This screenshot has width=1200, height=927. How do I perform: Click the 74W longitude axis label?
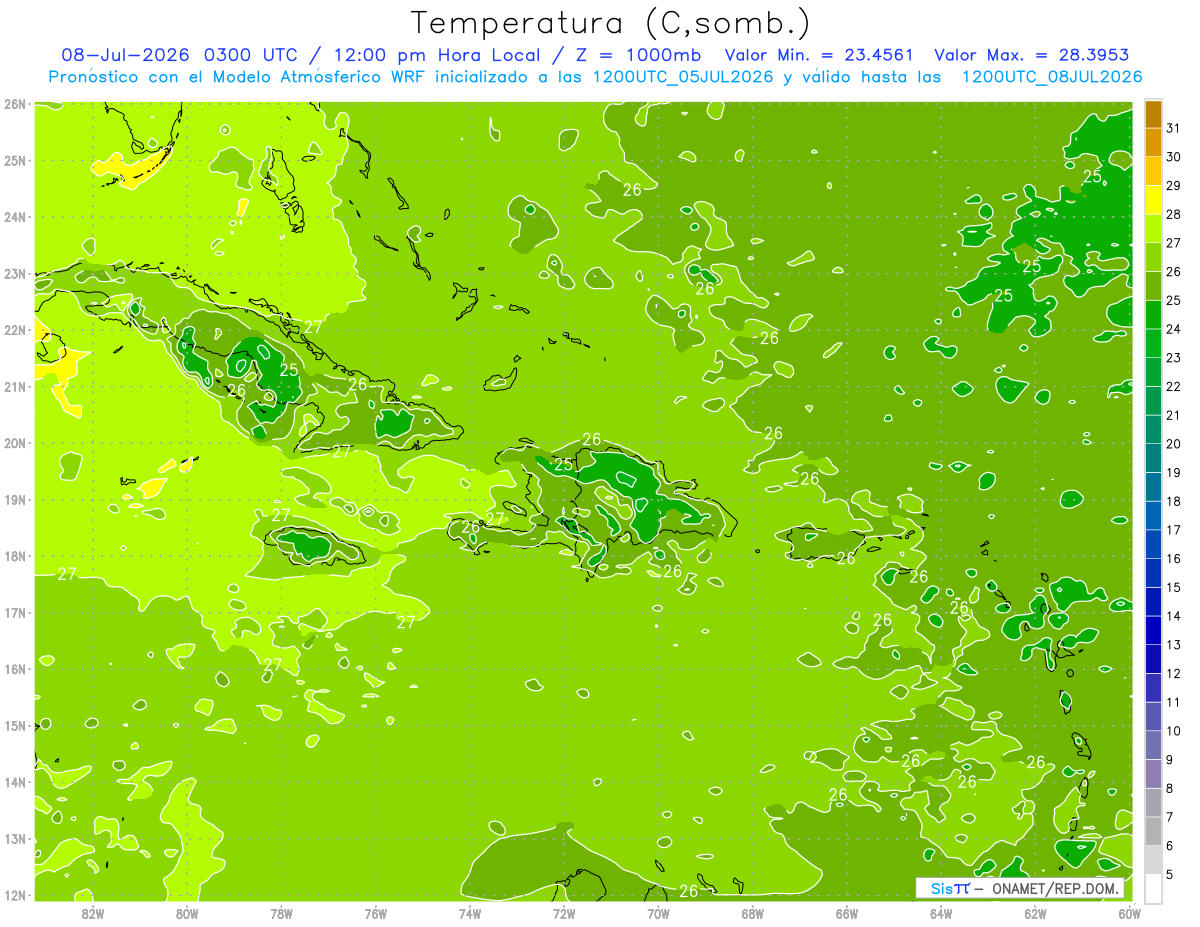(x=470, y=913)
